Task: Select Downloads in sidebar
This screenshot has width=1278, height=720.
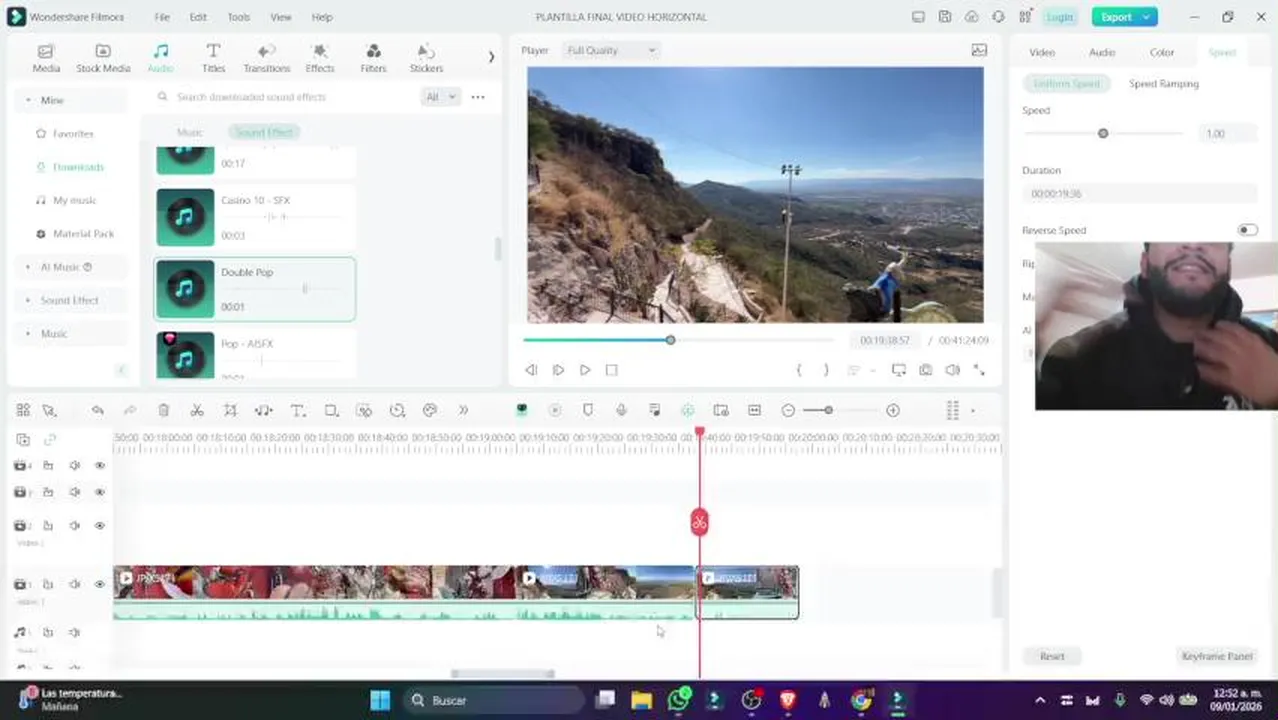Action: pyautogui.click(x=78, y=167)
